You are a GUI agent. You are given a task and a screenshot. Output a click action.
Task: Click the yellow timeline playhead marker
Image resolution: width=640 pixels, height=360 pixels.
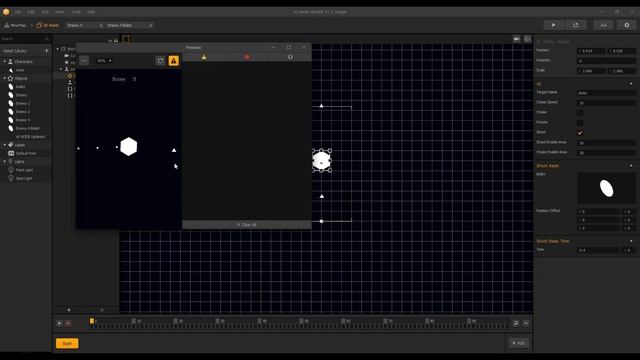(x=92, y=321)
